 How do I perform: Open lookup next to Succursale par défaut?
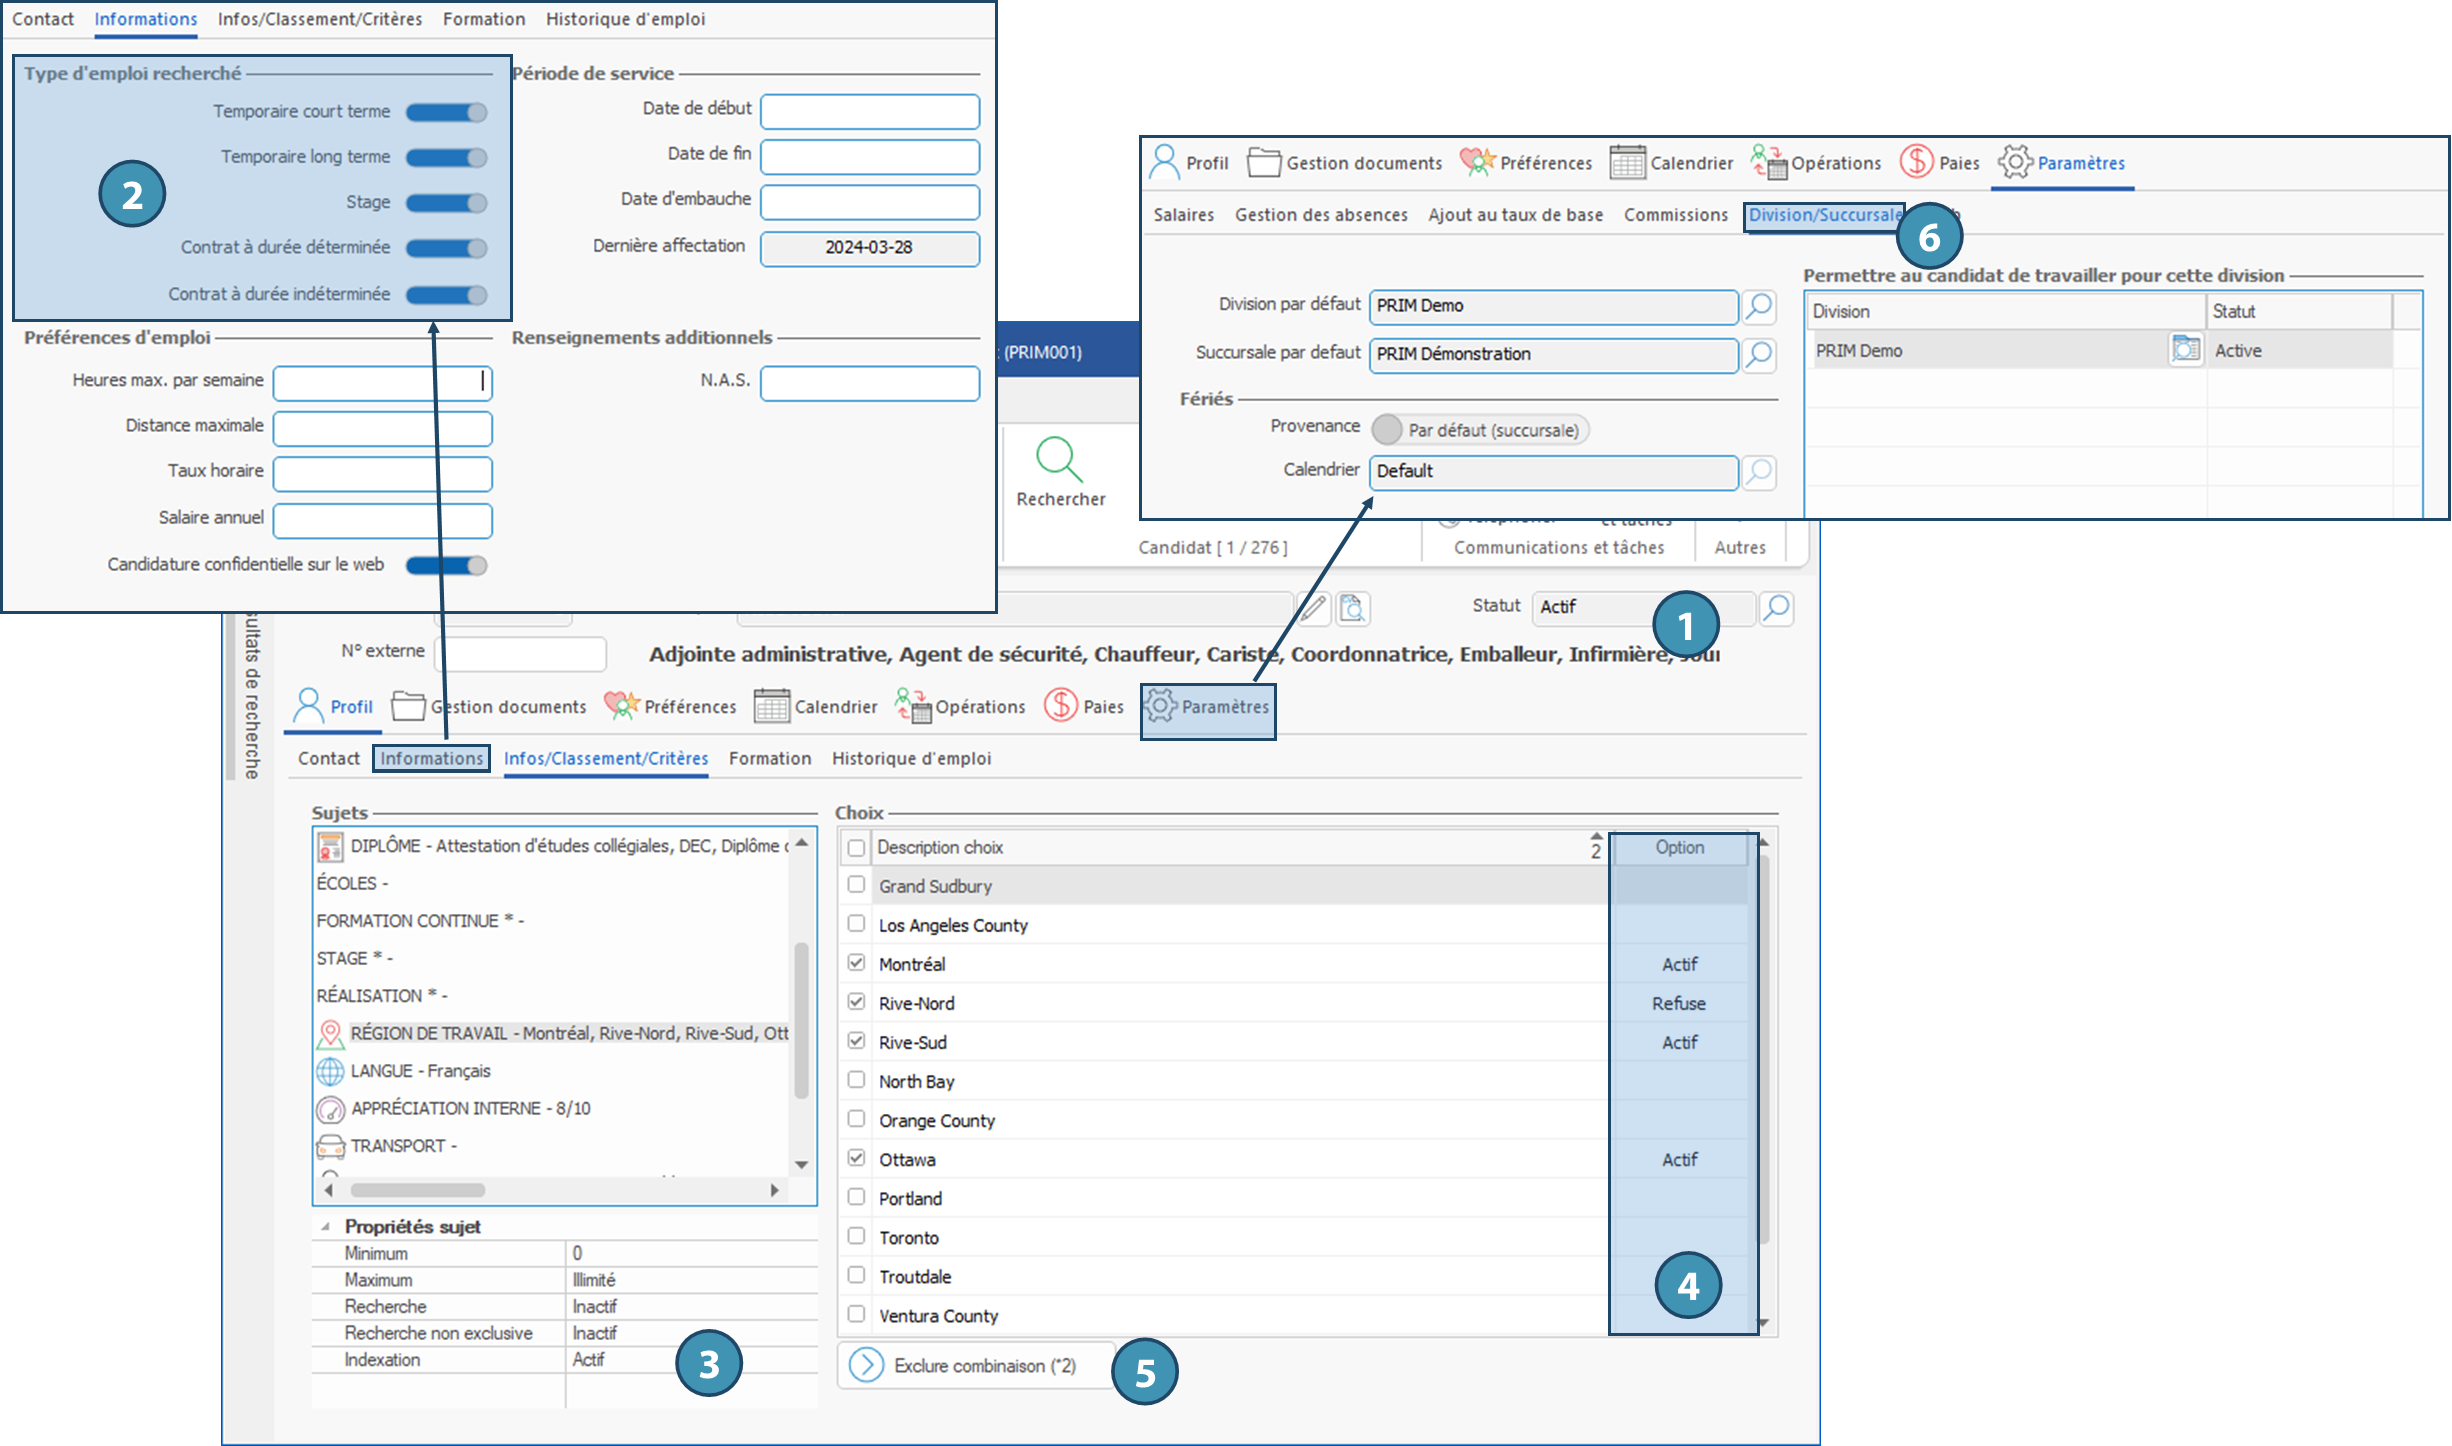tap(1758, 354)
